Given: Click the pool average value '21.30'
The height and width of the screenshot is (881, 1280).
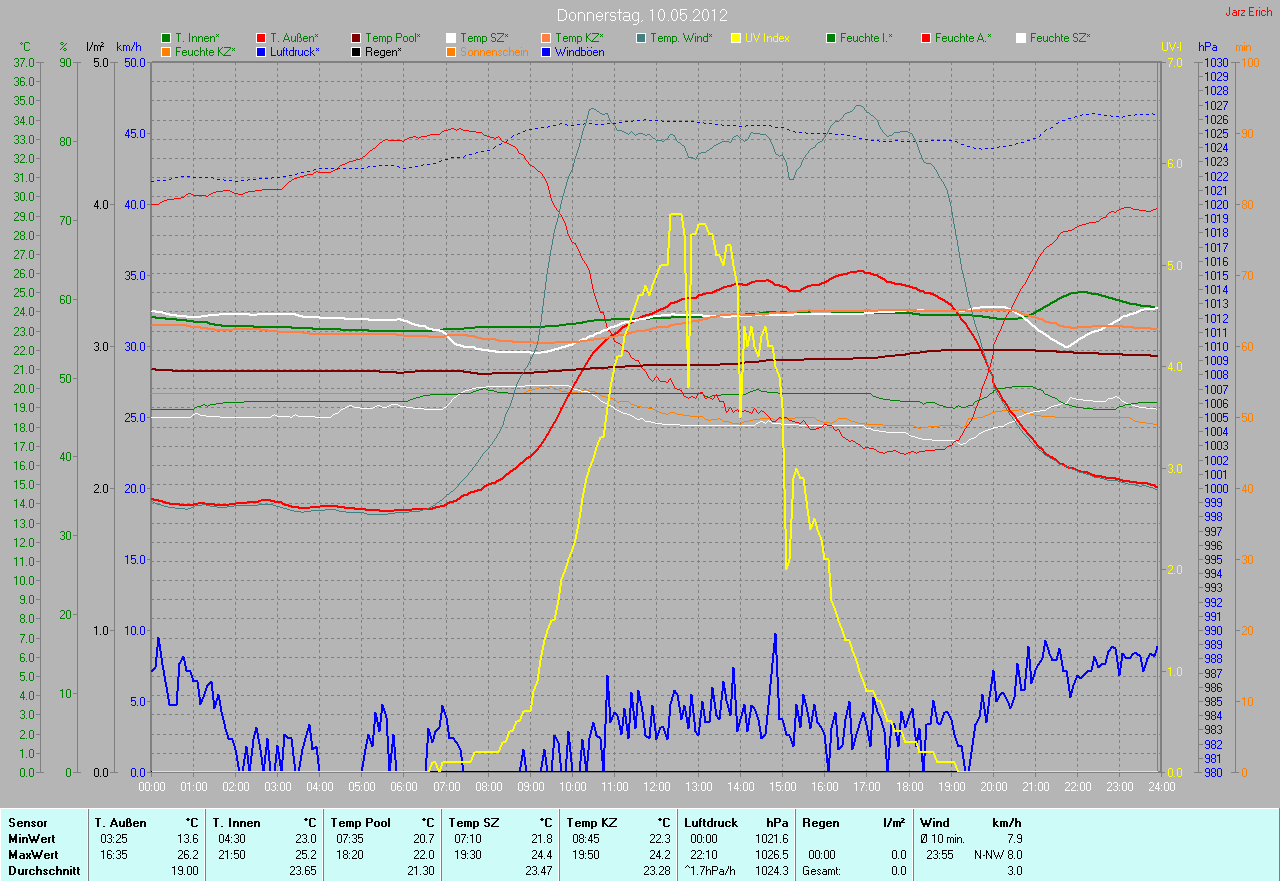Looking at the screenshot, I should pyautogui.click(x=420, y=871).
